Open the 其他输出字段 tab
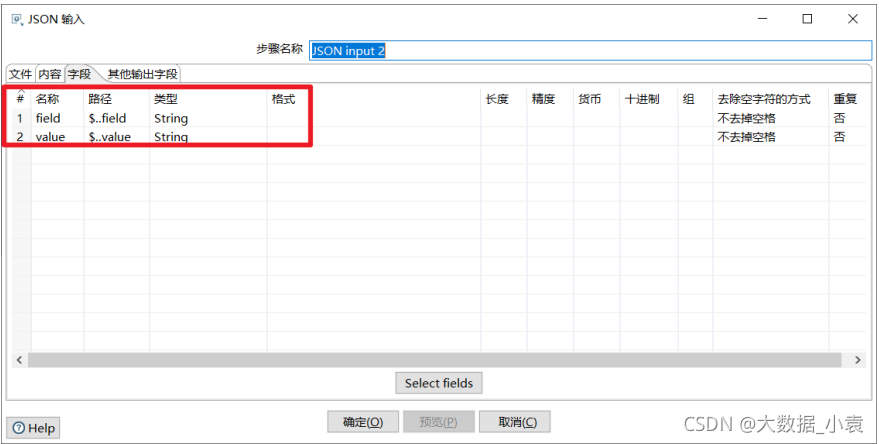The width and height of the screenshot is (879, 444). [142, 74]
